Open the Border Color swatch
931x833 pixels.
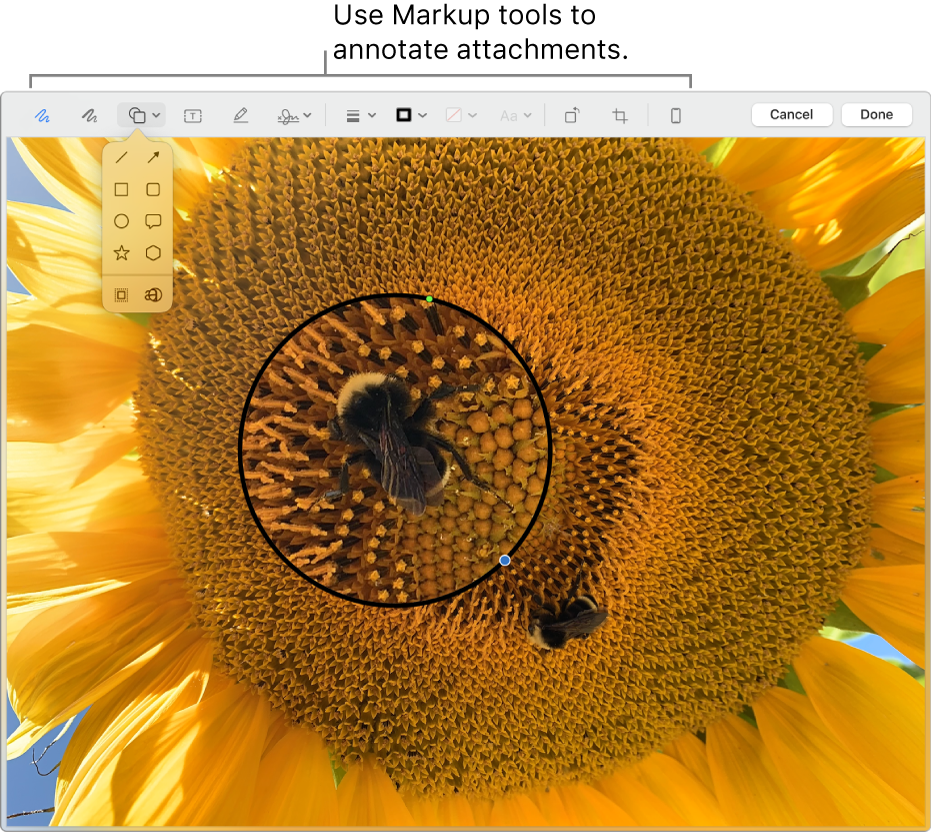tap(408, 115)
